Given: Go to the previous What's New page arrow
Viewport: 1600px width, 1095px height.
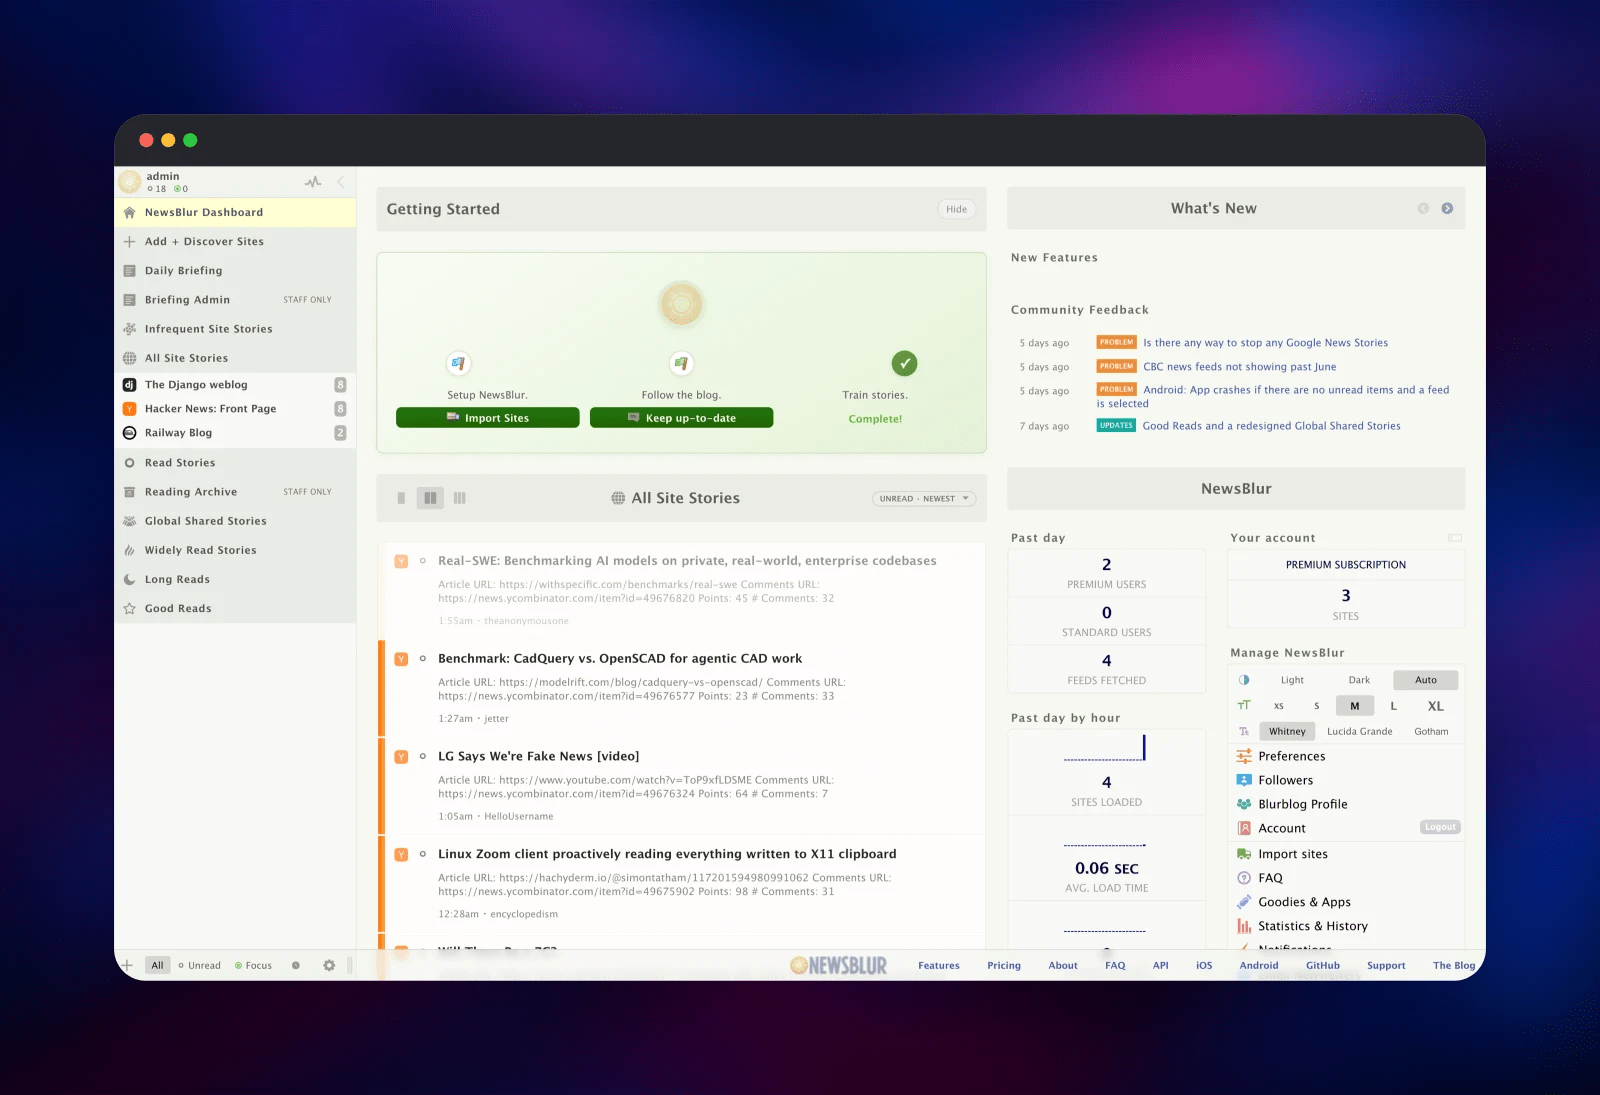Looking at the screenshot, I should click(1423, 208).
